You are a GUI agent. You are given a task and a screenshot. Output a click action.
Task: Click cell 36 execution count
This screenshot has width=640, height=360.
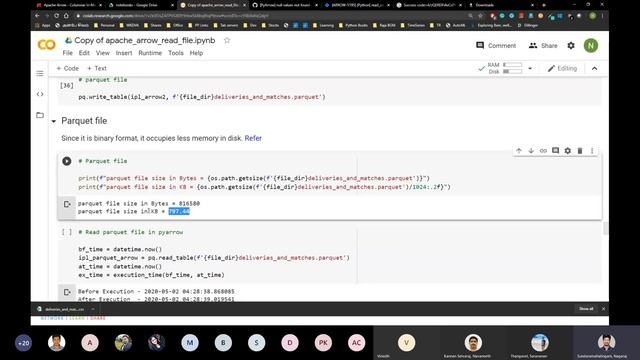[67, 86]
